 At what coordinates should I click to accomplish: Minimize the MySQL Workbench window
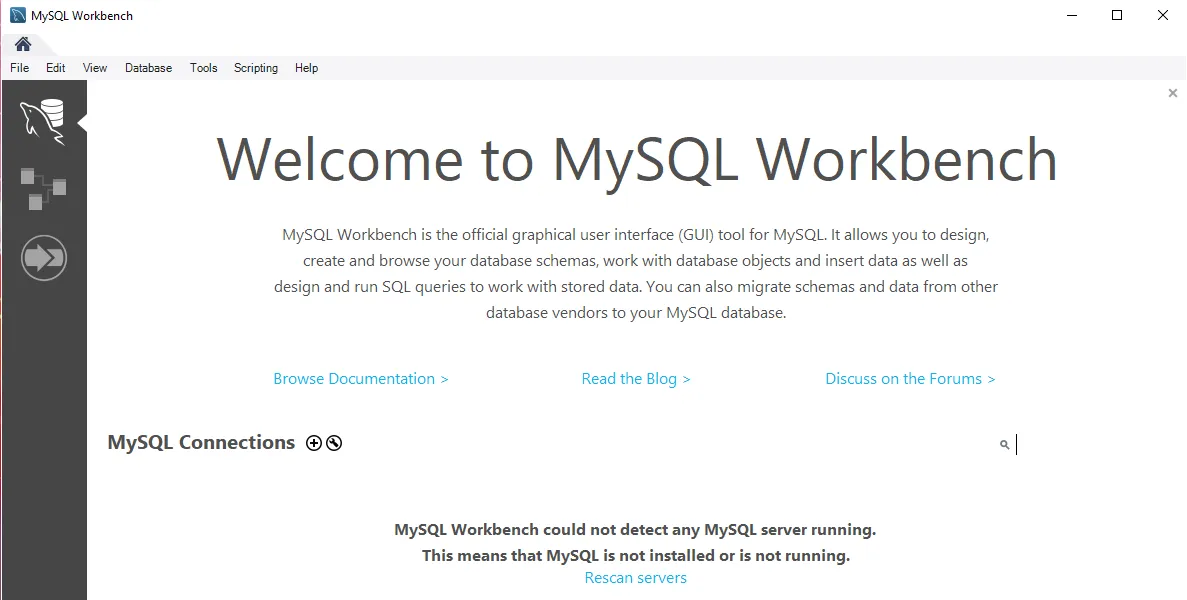click(1071, 15)
